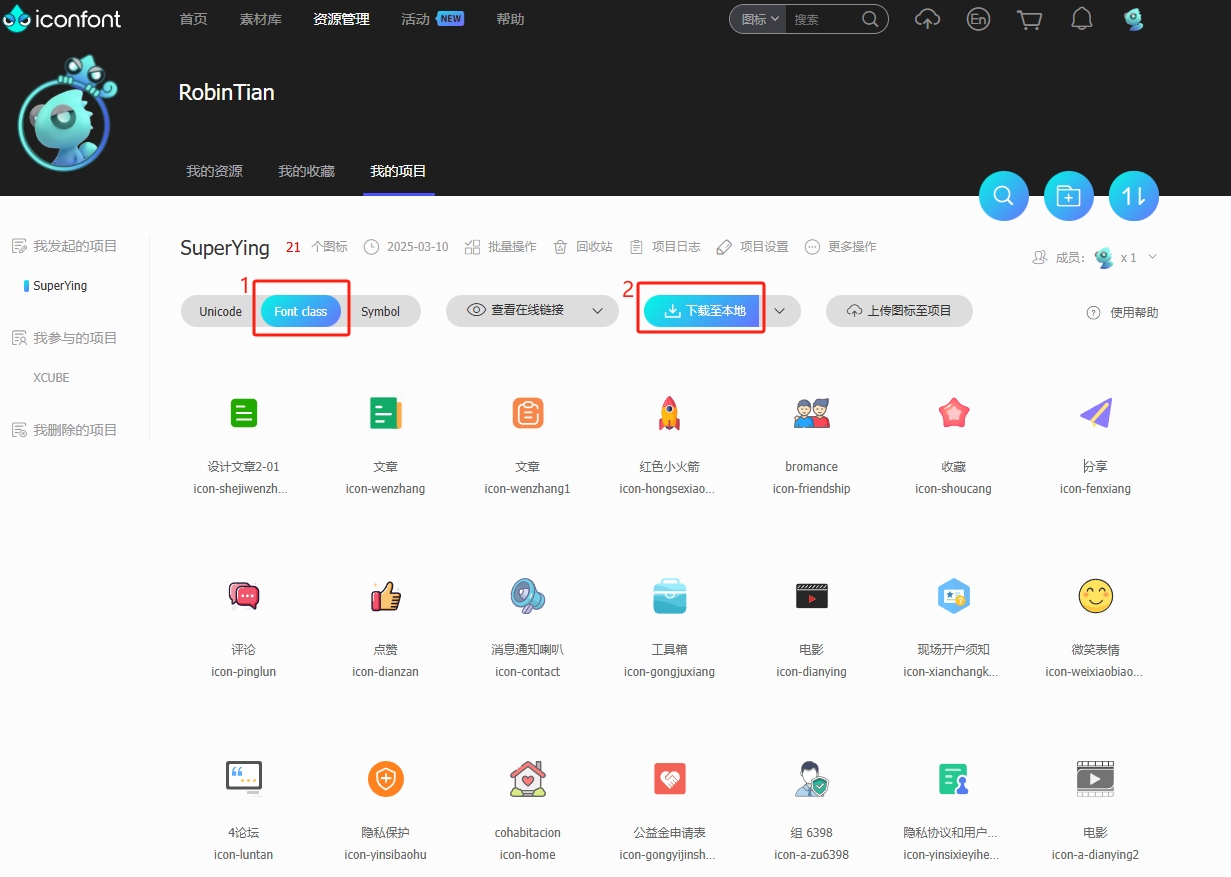The width and height of the screenshot is (1231, 877).
Task: Switch to Unicode mode
Action: pyautogui.click(x=218, y=311)
